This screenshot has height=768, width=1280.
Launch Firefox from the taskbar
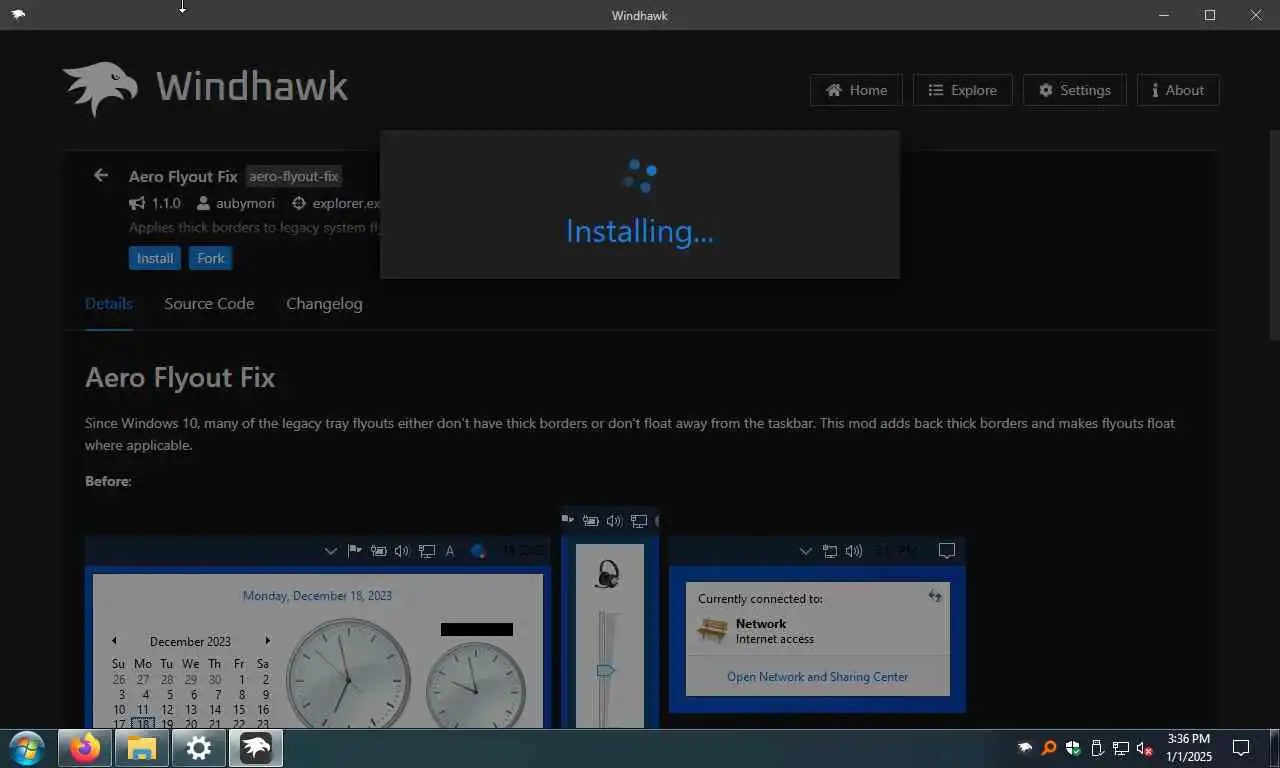coord(85,748)
